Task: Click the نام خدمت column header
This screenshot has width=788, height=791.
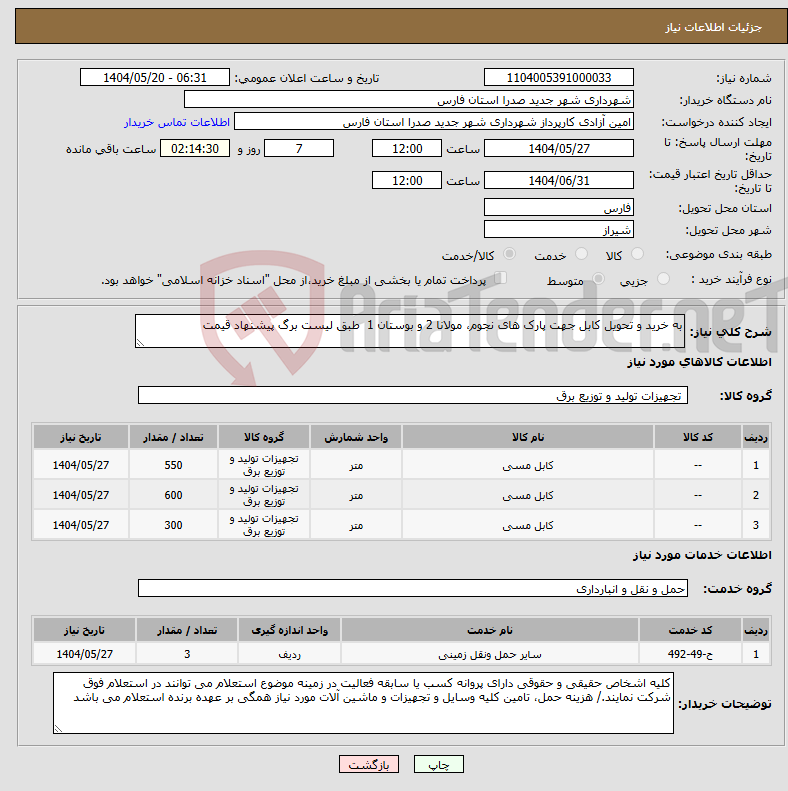Action: [x=489, y=630]
